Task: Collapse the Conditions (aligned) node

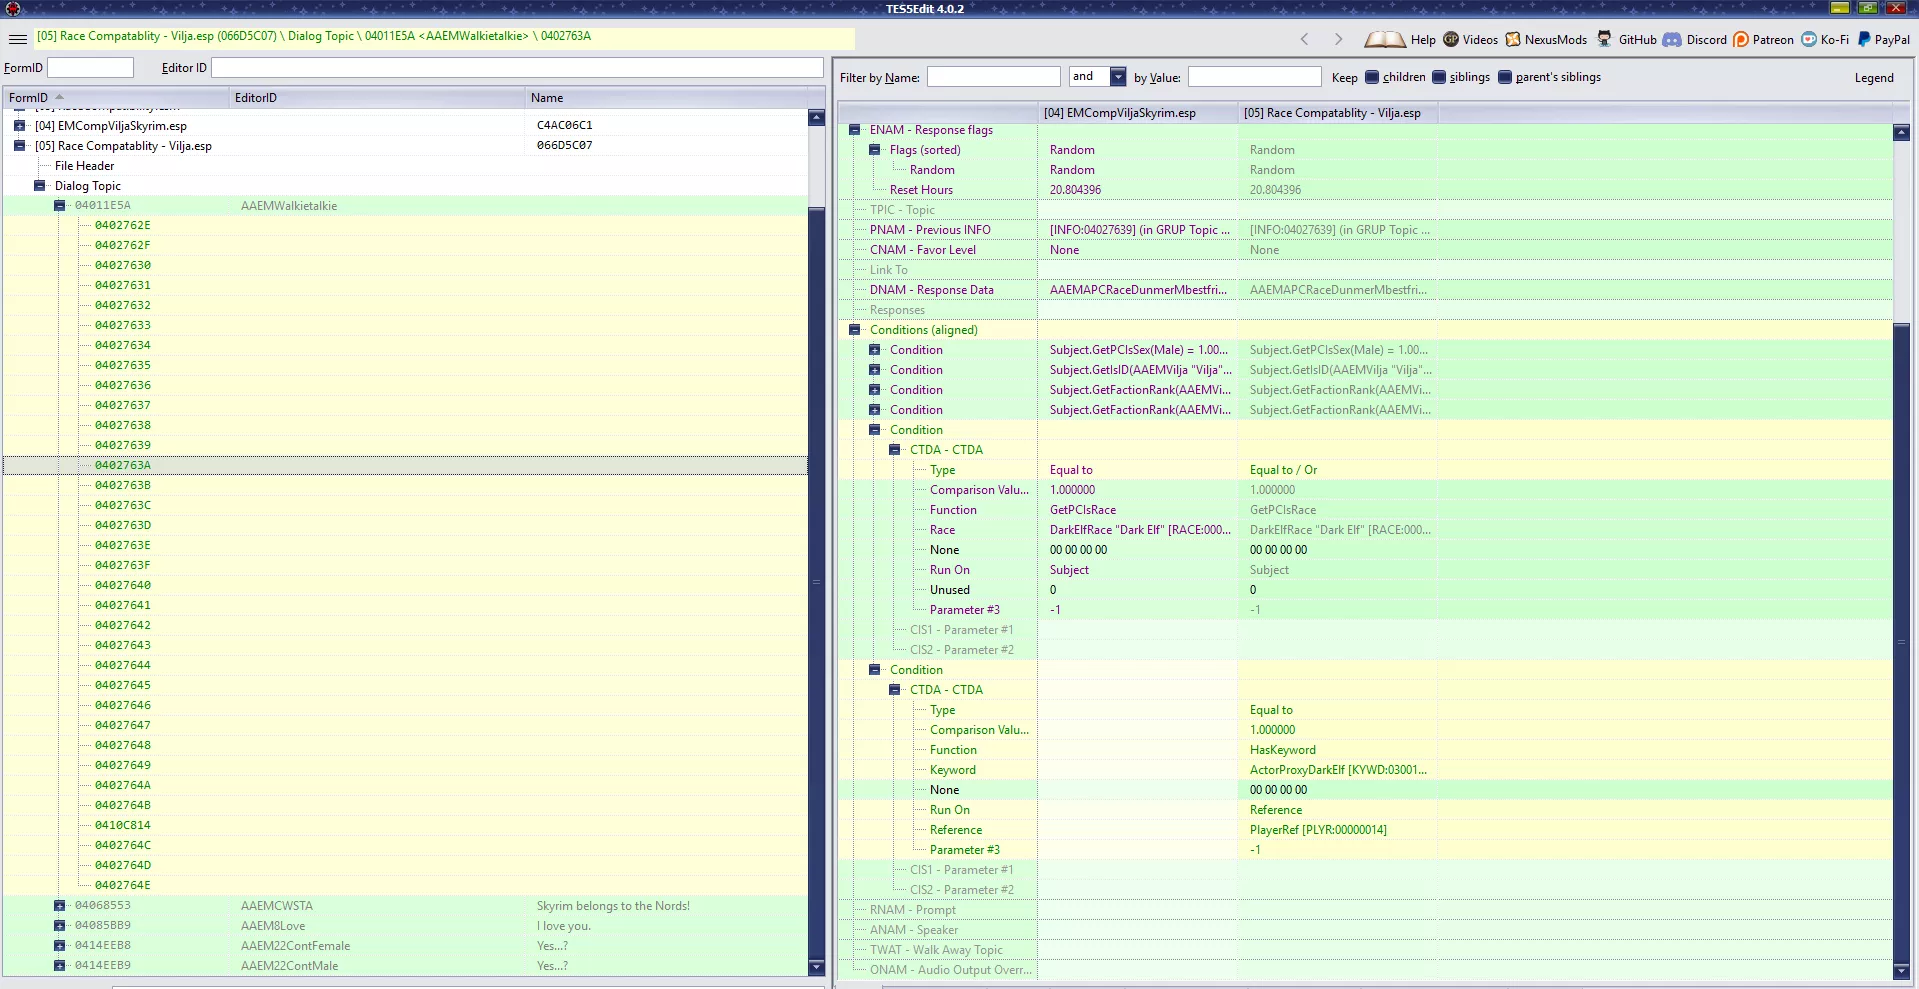Action: click(x=855, y=330)
